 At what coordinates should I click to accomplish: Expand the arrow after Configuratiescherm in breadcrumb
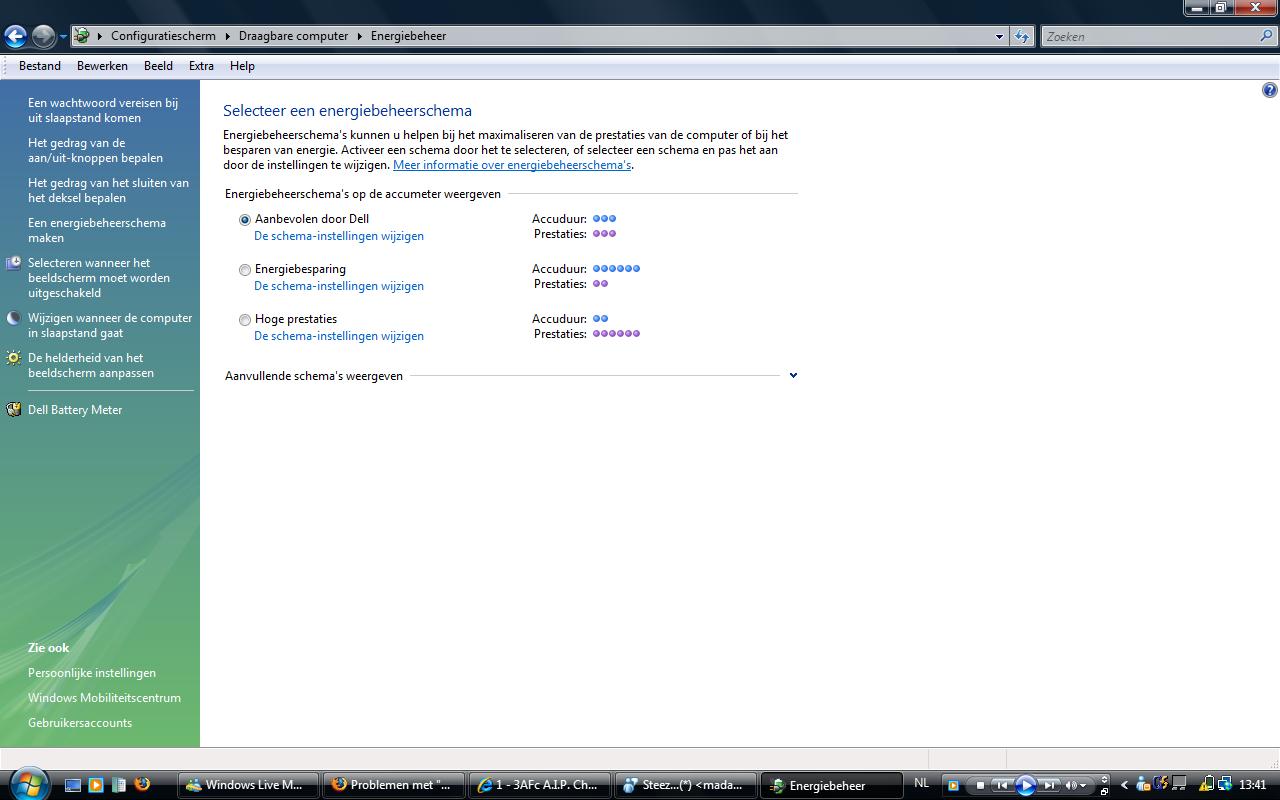point(227,36)
